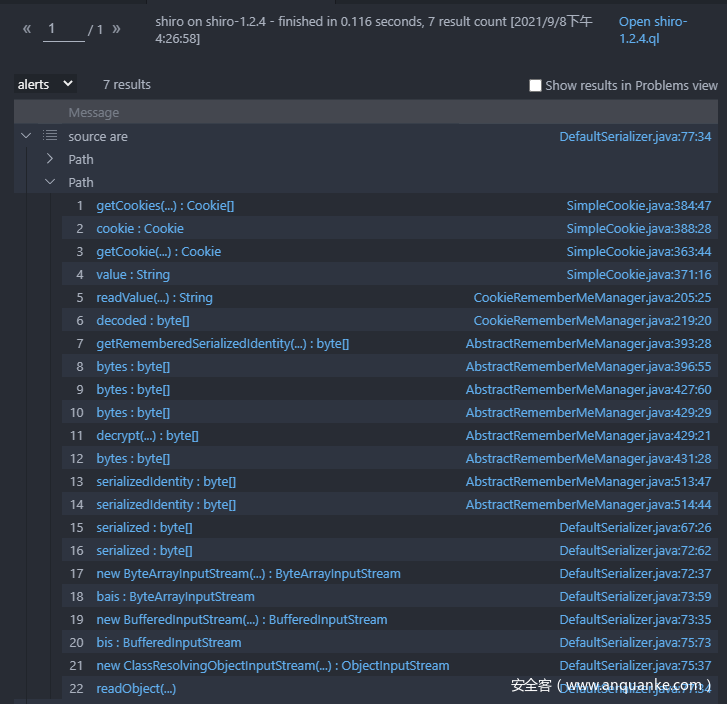Click the Message column header
The image size is (727, 704).
[x=94, y=113]
